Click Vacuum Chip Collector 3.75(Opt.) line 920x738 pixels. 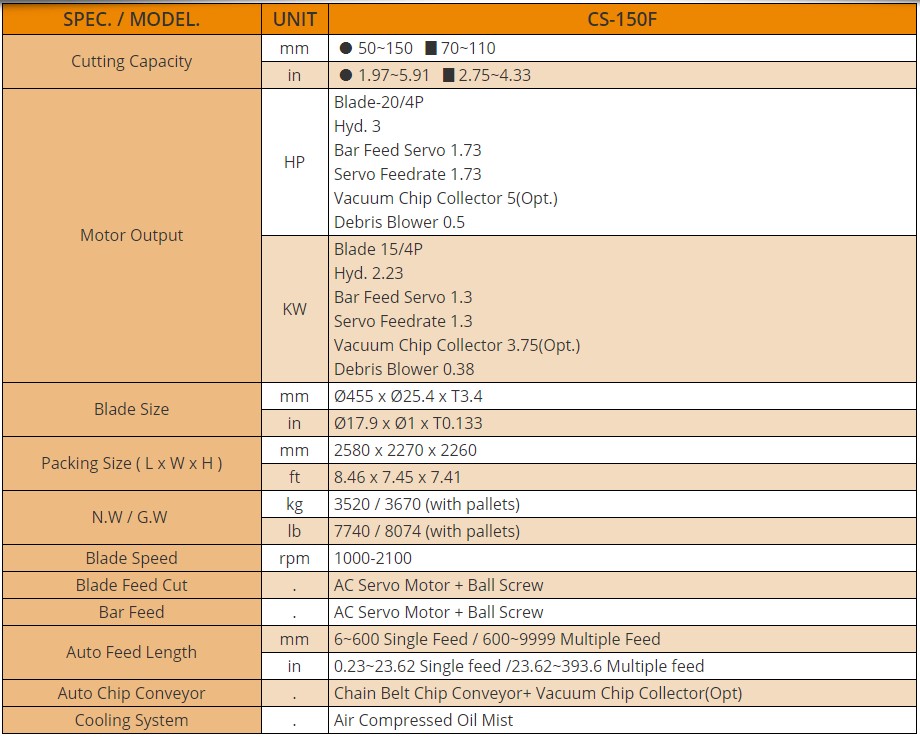pyautogui.click(x=457, y=345)
